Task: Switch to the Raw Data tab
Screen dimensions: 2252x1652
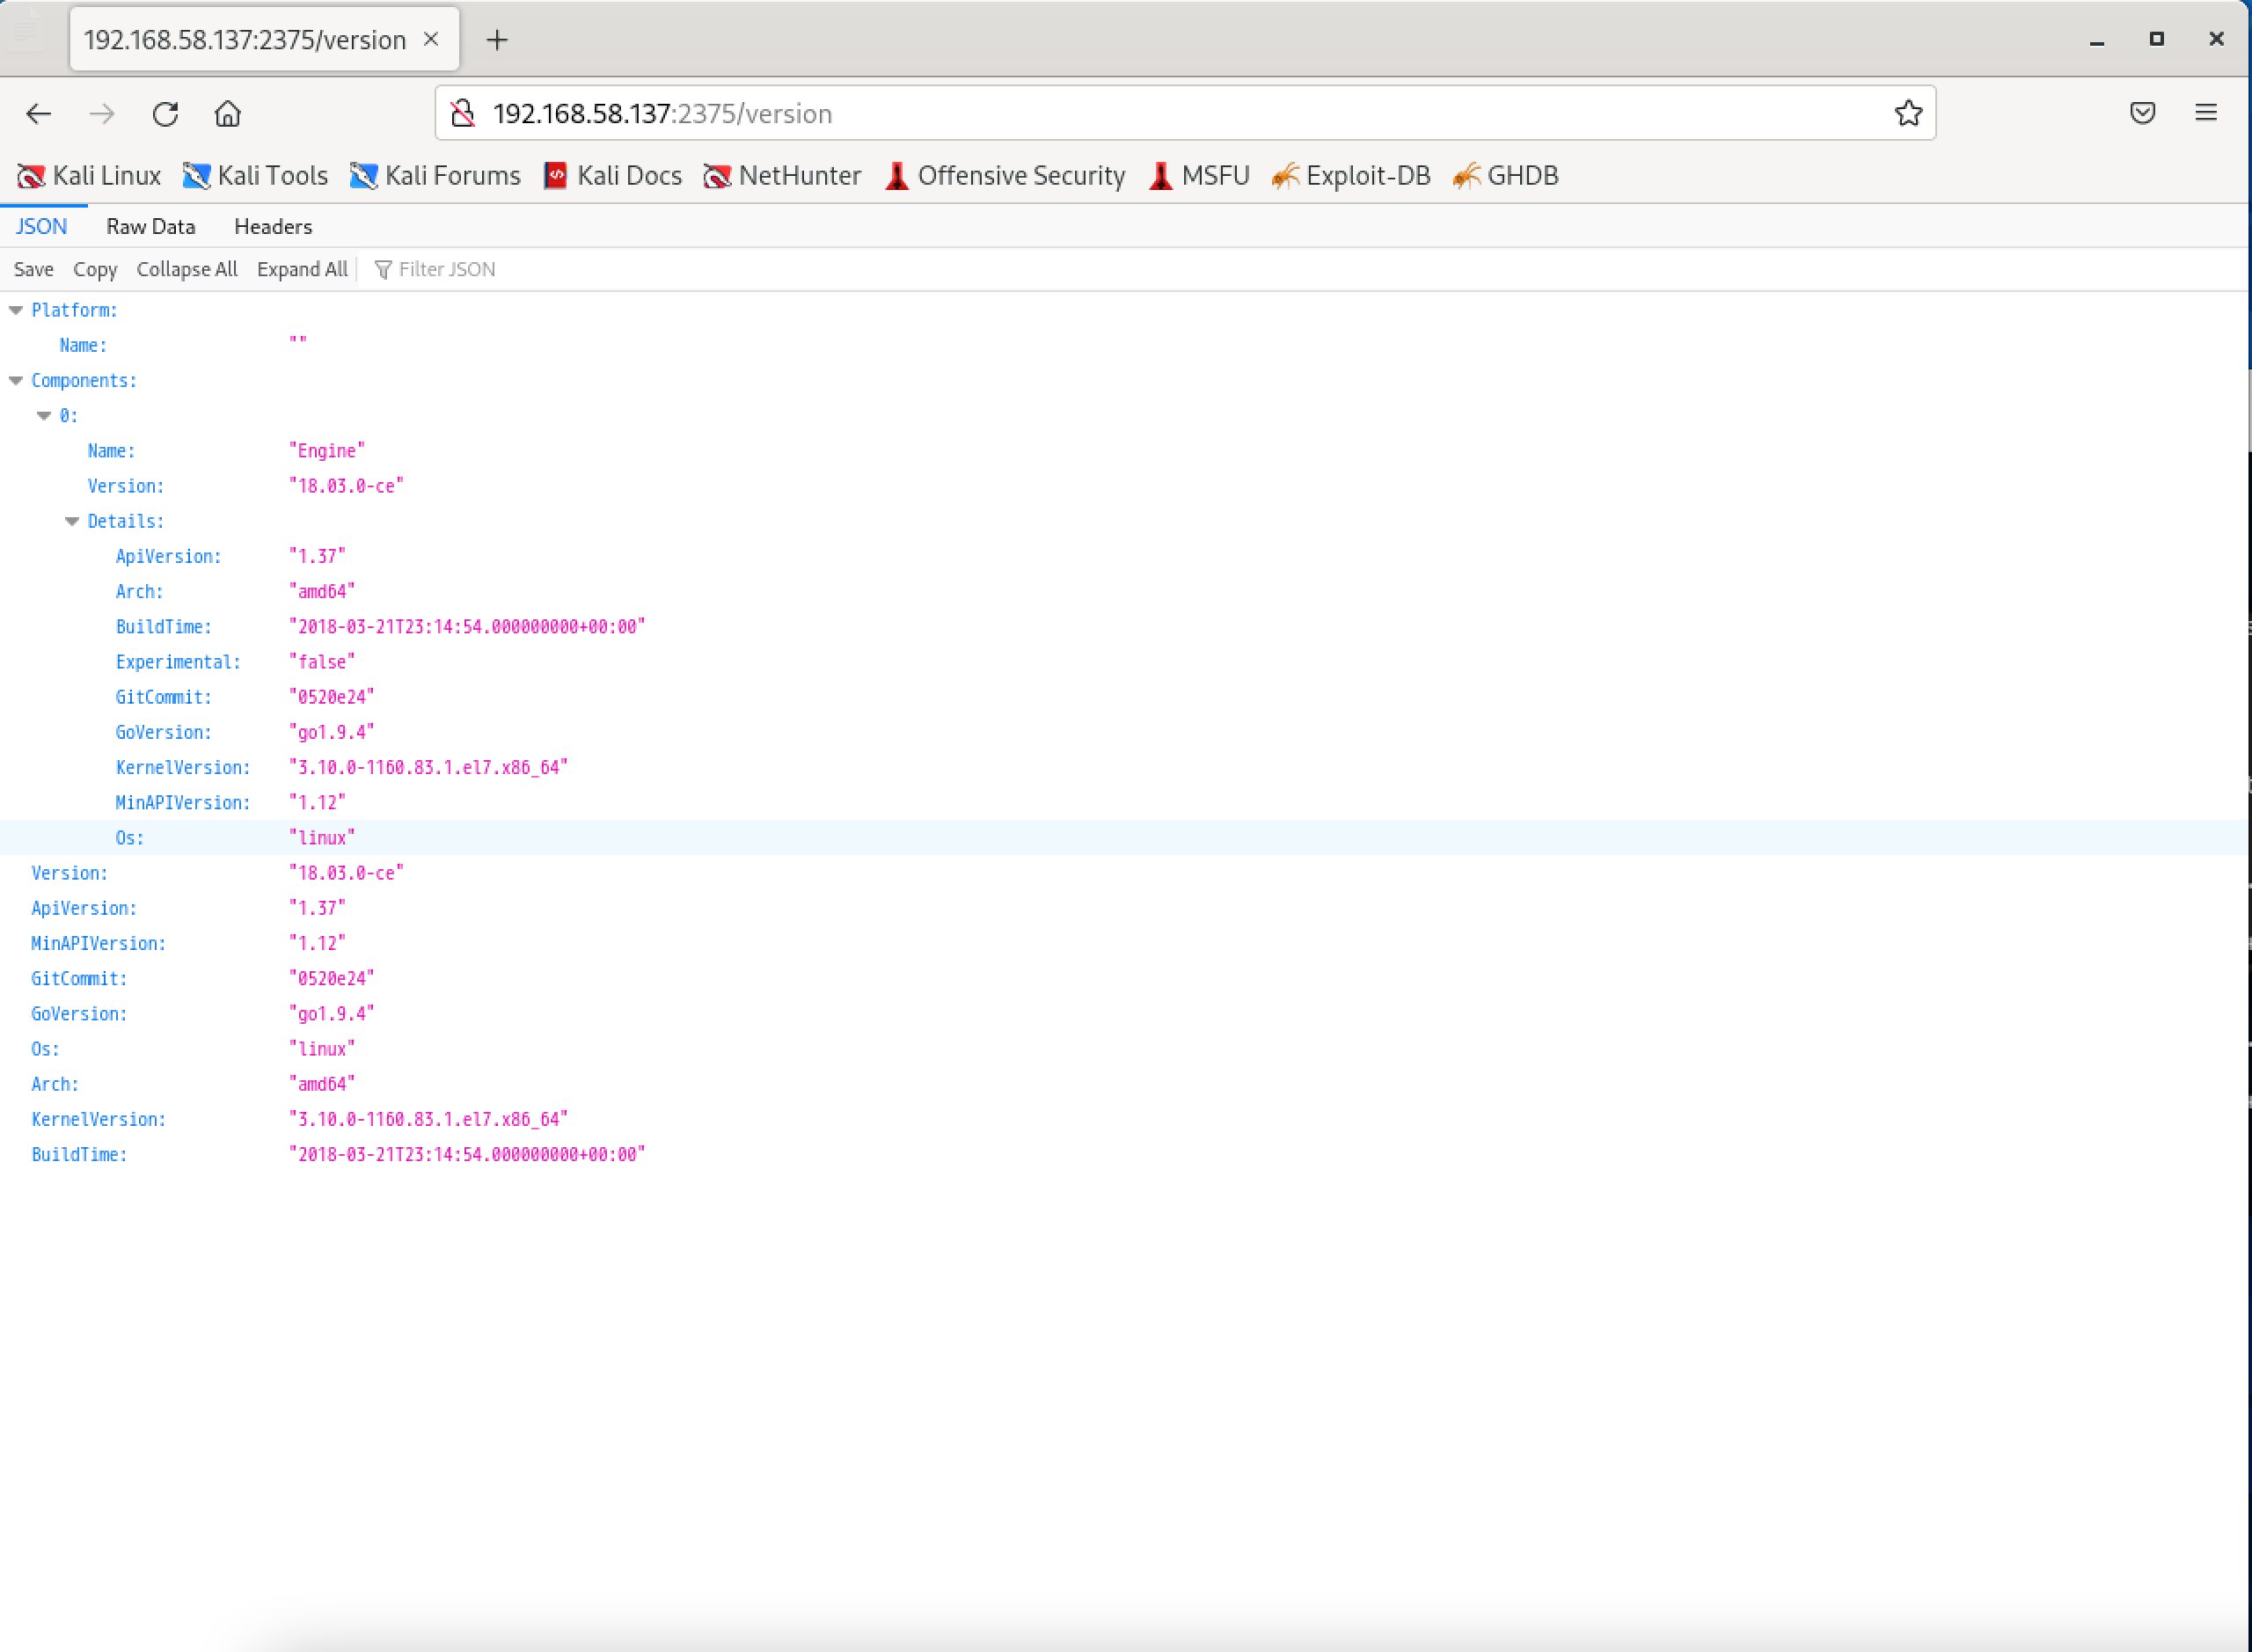Action: click(x=151, y=227)
